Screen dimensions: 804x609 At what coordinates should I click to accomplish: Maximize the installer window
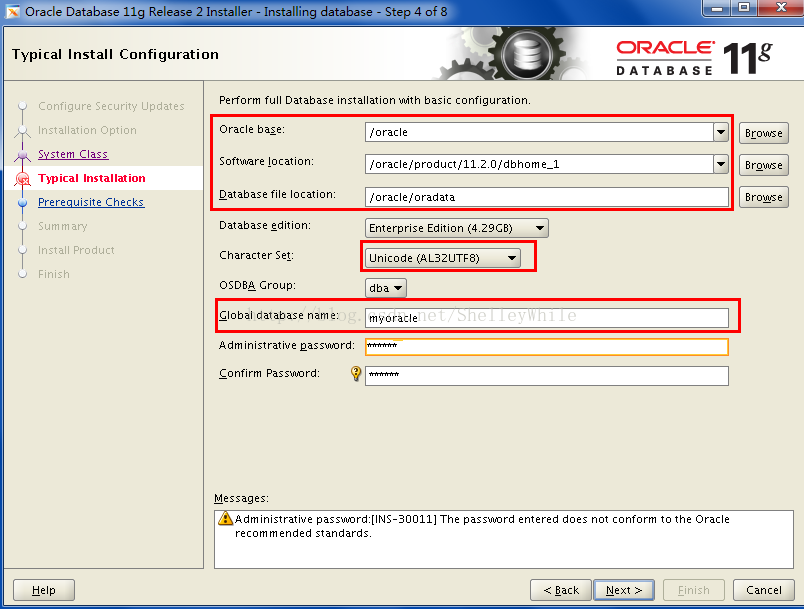point(744,8)
